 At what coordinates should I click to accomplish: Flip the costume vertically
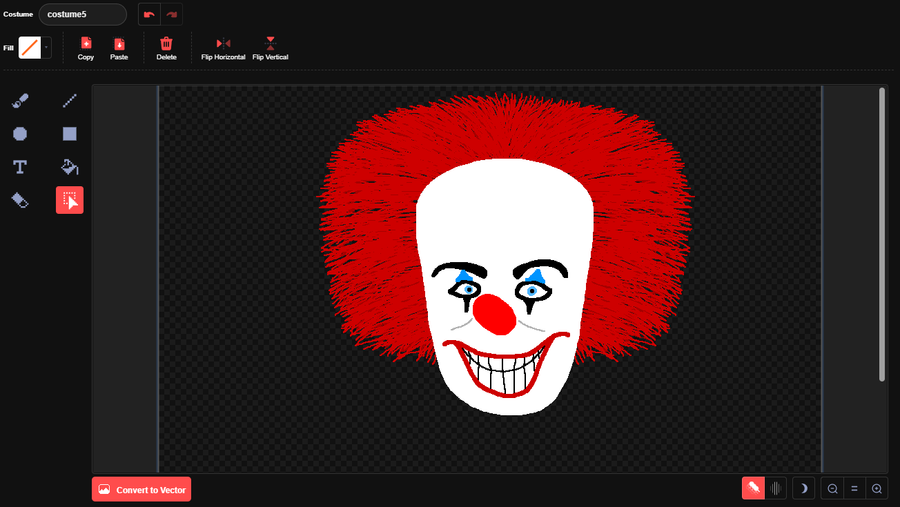coord(270,48)
